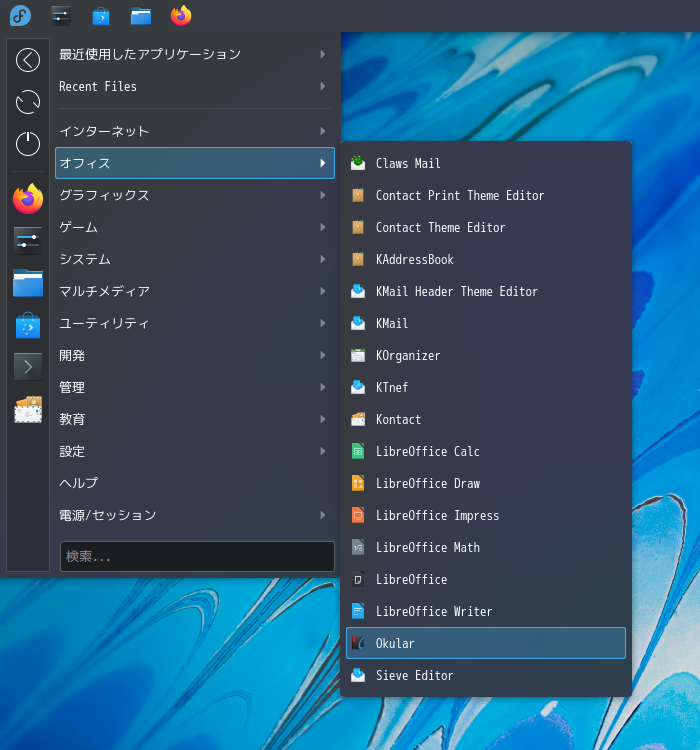Launch Firefox from the top panel
700x750 pixels.
pyautogui.click(x=181, y=15)
